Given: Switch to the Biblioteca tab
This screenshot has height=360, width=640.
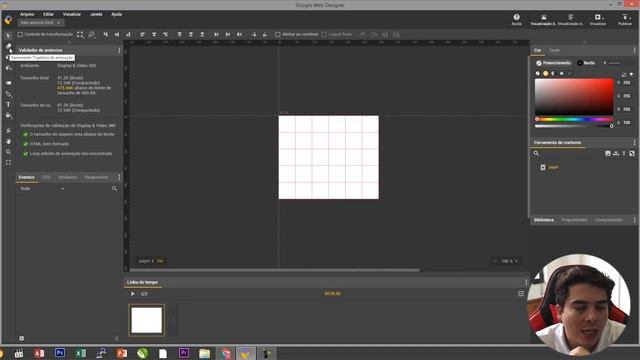Looking at the screenshot, I should click(544, 220).
